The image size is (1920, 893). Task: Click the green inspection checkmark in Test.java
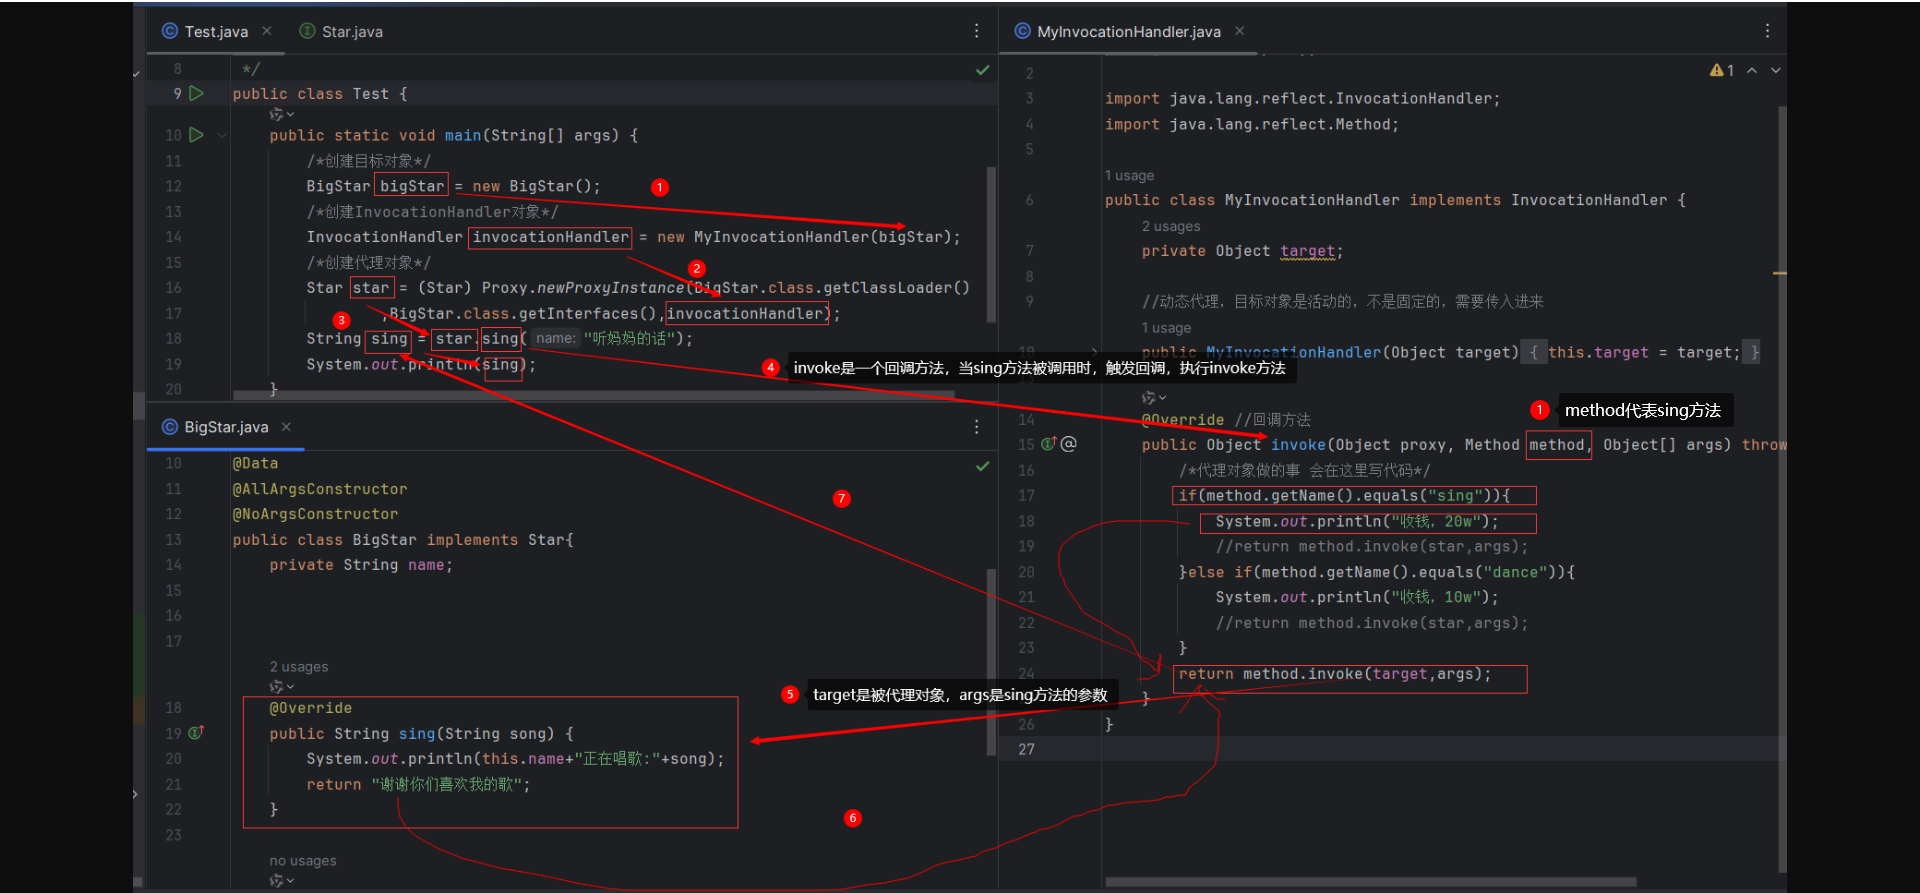click(x=982, y=70)
